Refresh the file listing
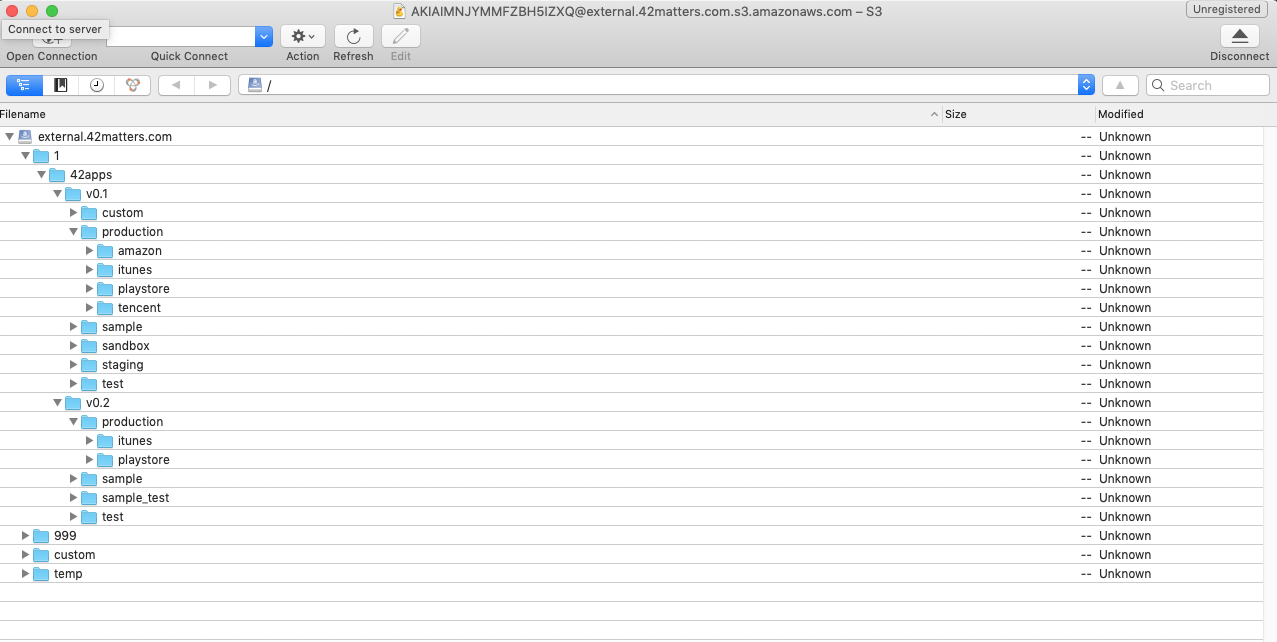 pos(353,36)
